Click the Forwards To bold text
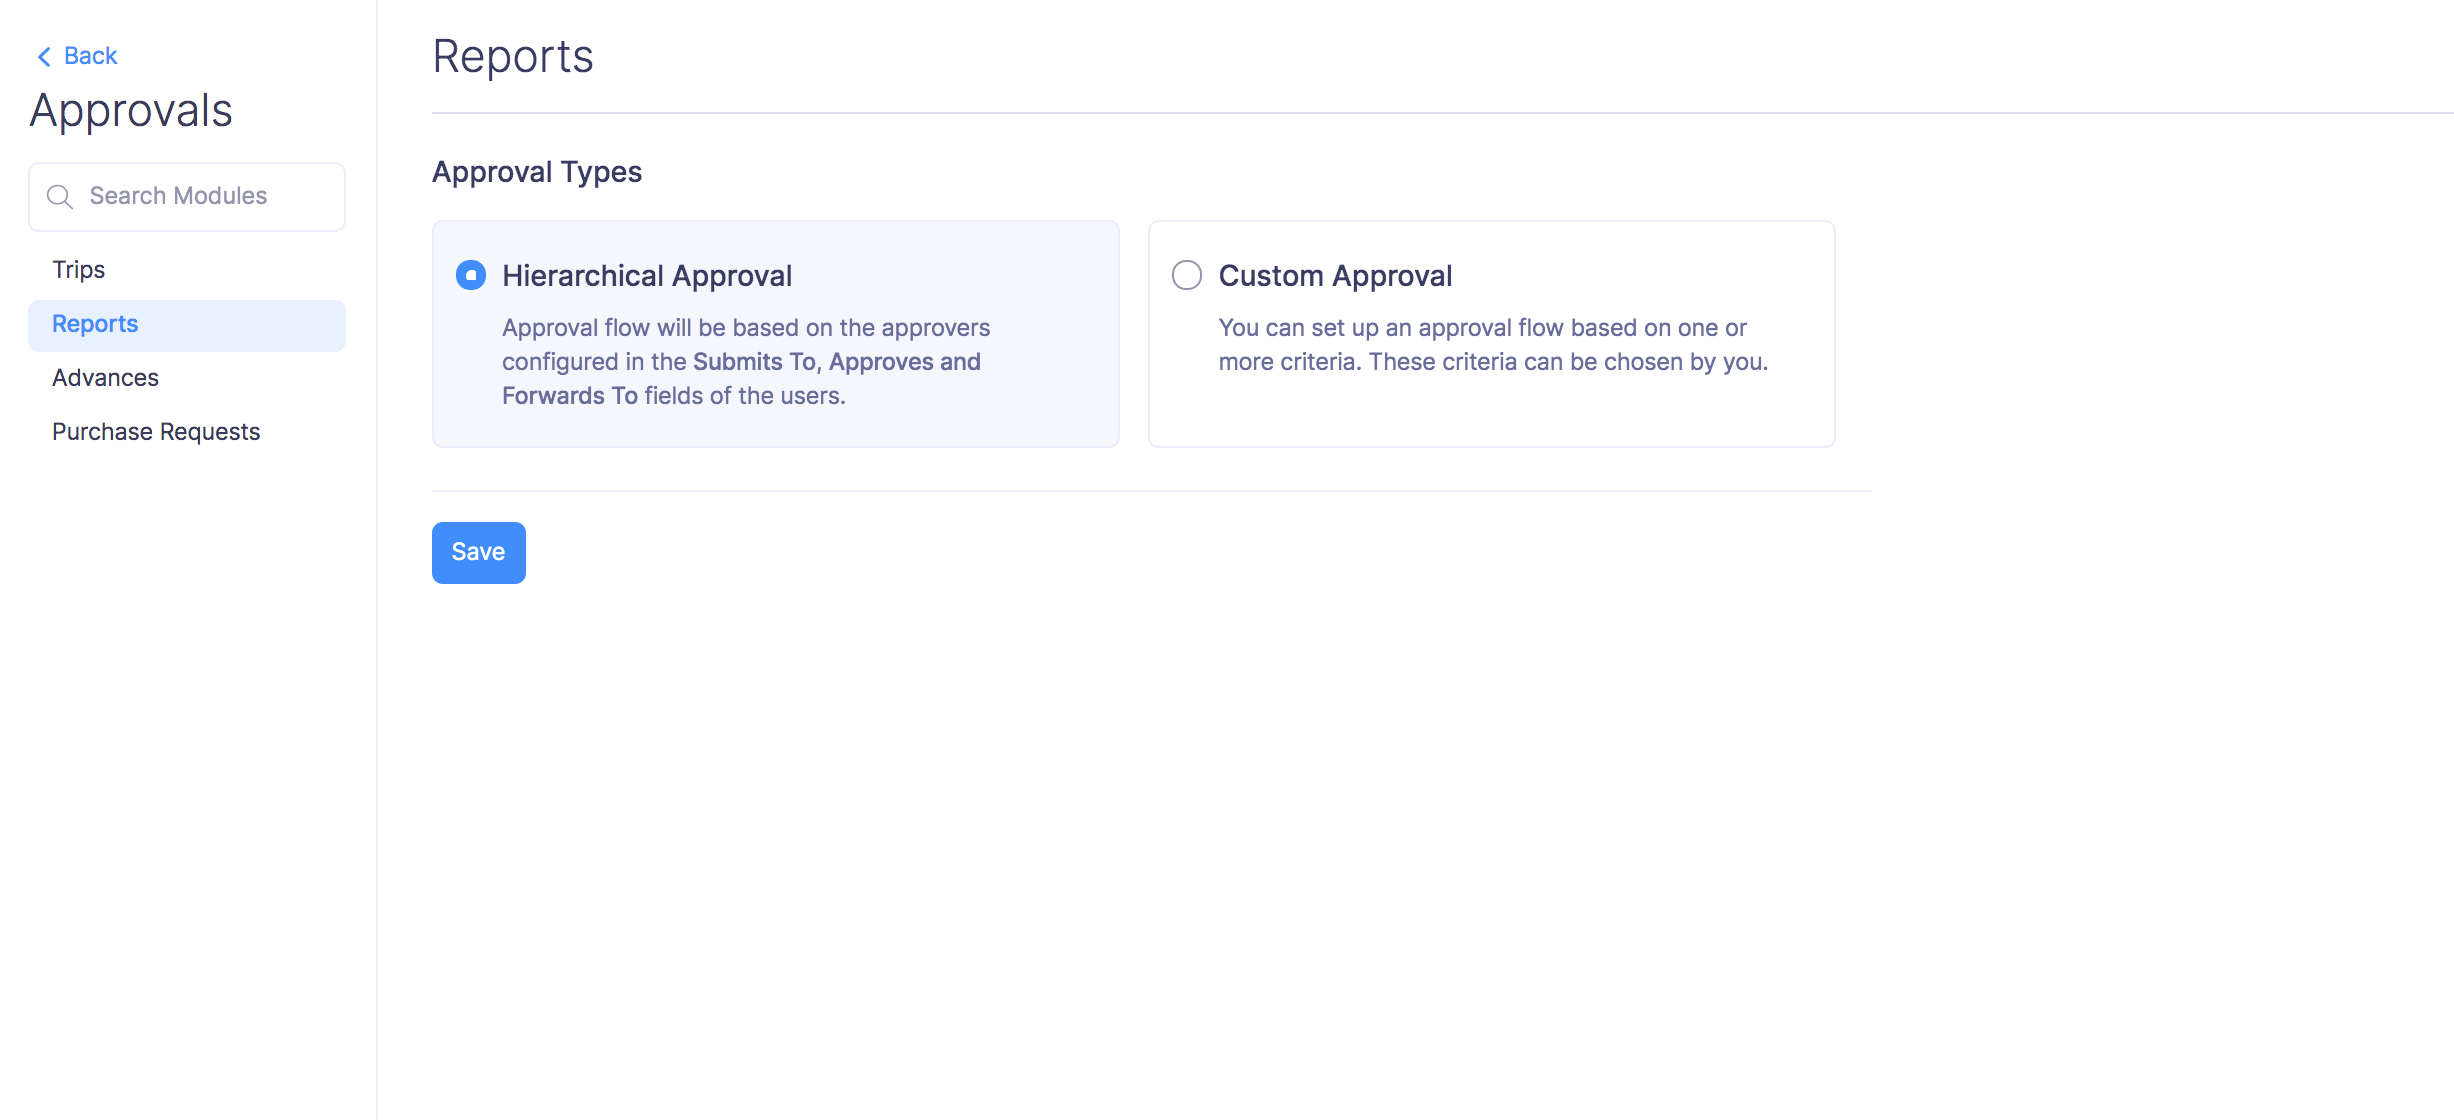The image size is (2454, 1120). (569, 396)
